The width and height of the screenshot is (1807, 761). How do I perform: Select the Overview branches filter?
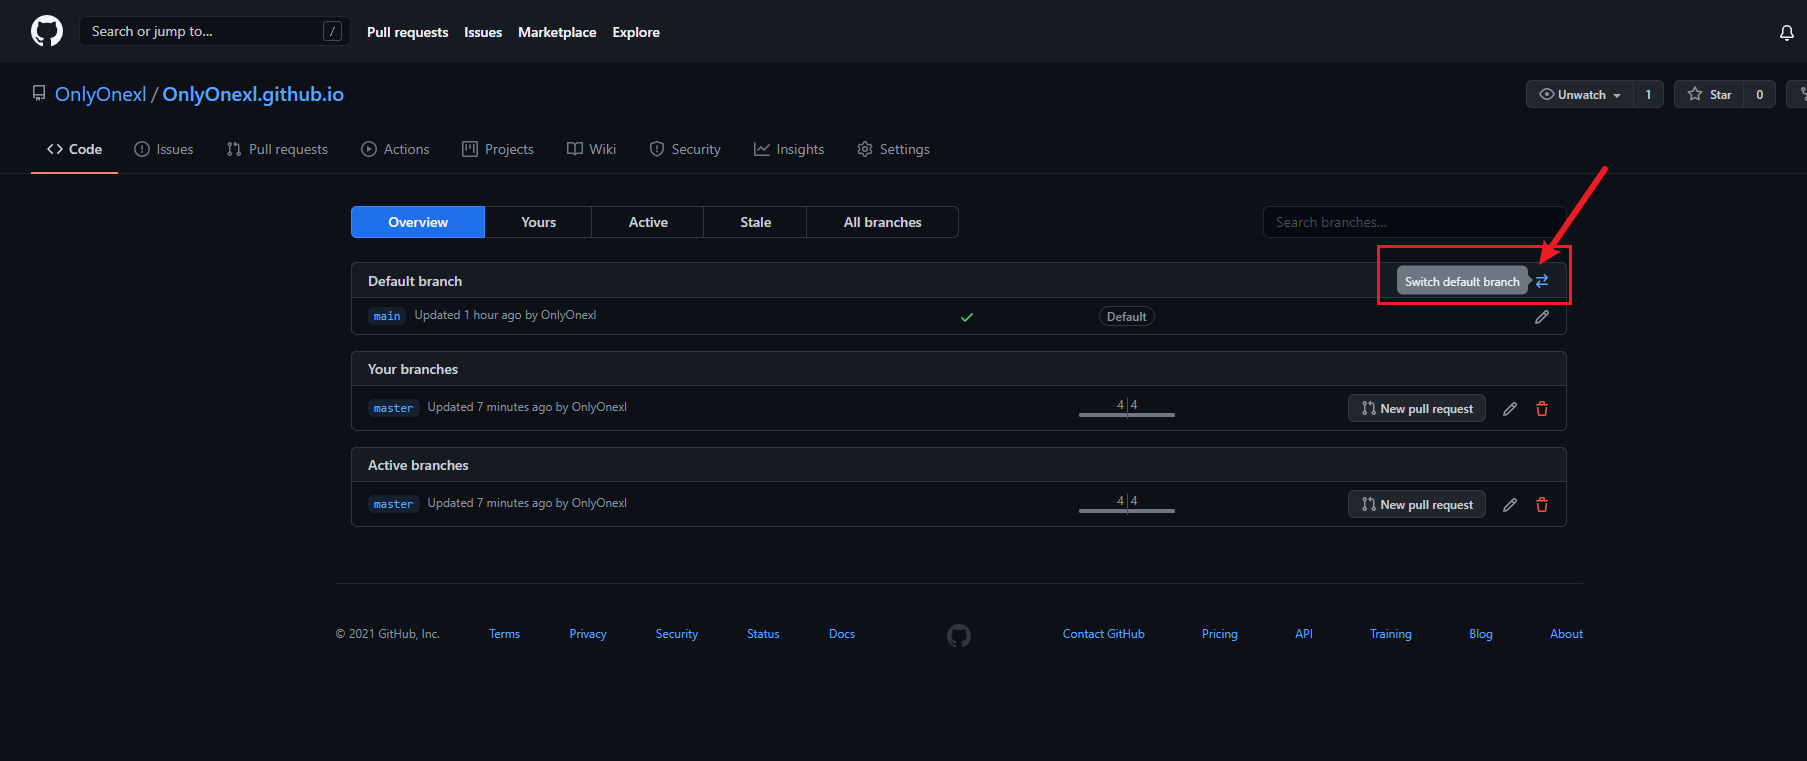[418, 222]
